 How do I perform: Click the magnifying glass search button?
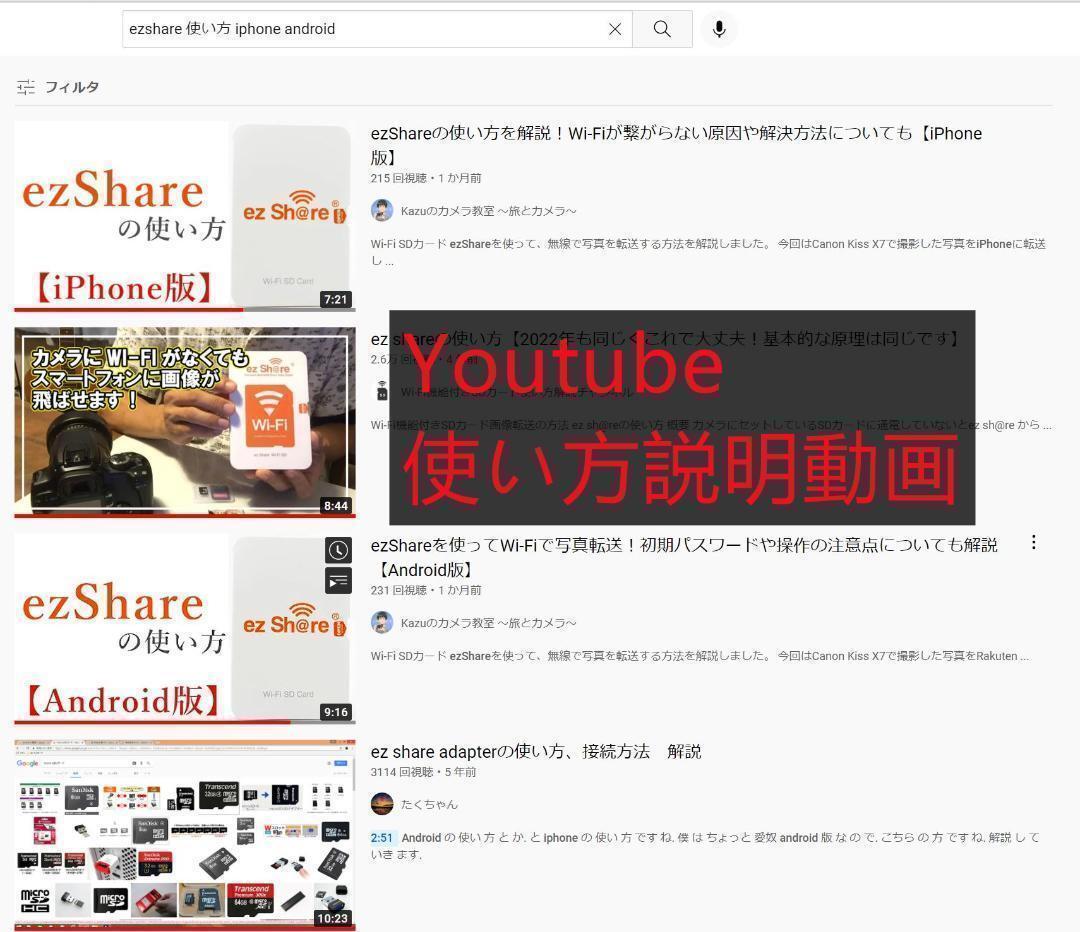click(x=662, y=29)
